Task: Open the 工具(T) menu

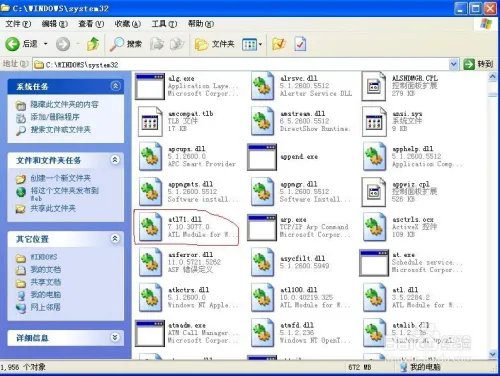Action: [164, 24]
